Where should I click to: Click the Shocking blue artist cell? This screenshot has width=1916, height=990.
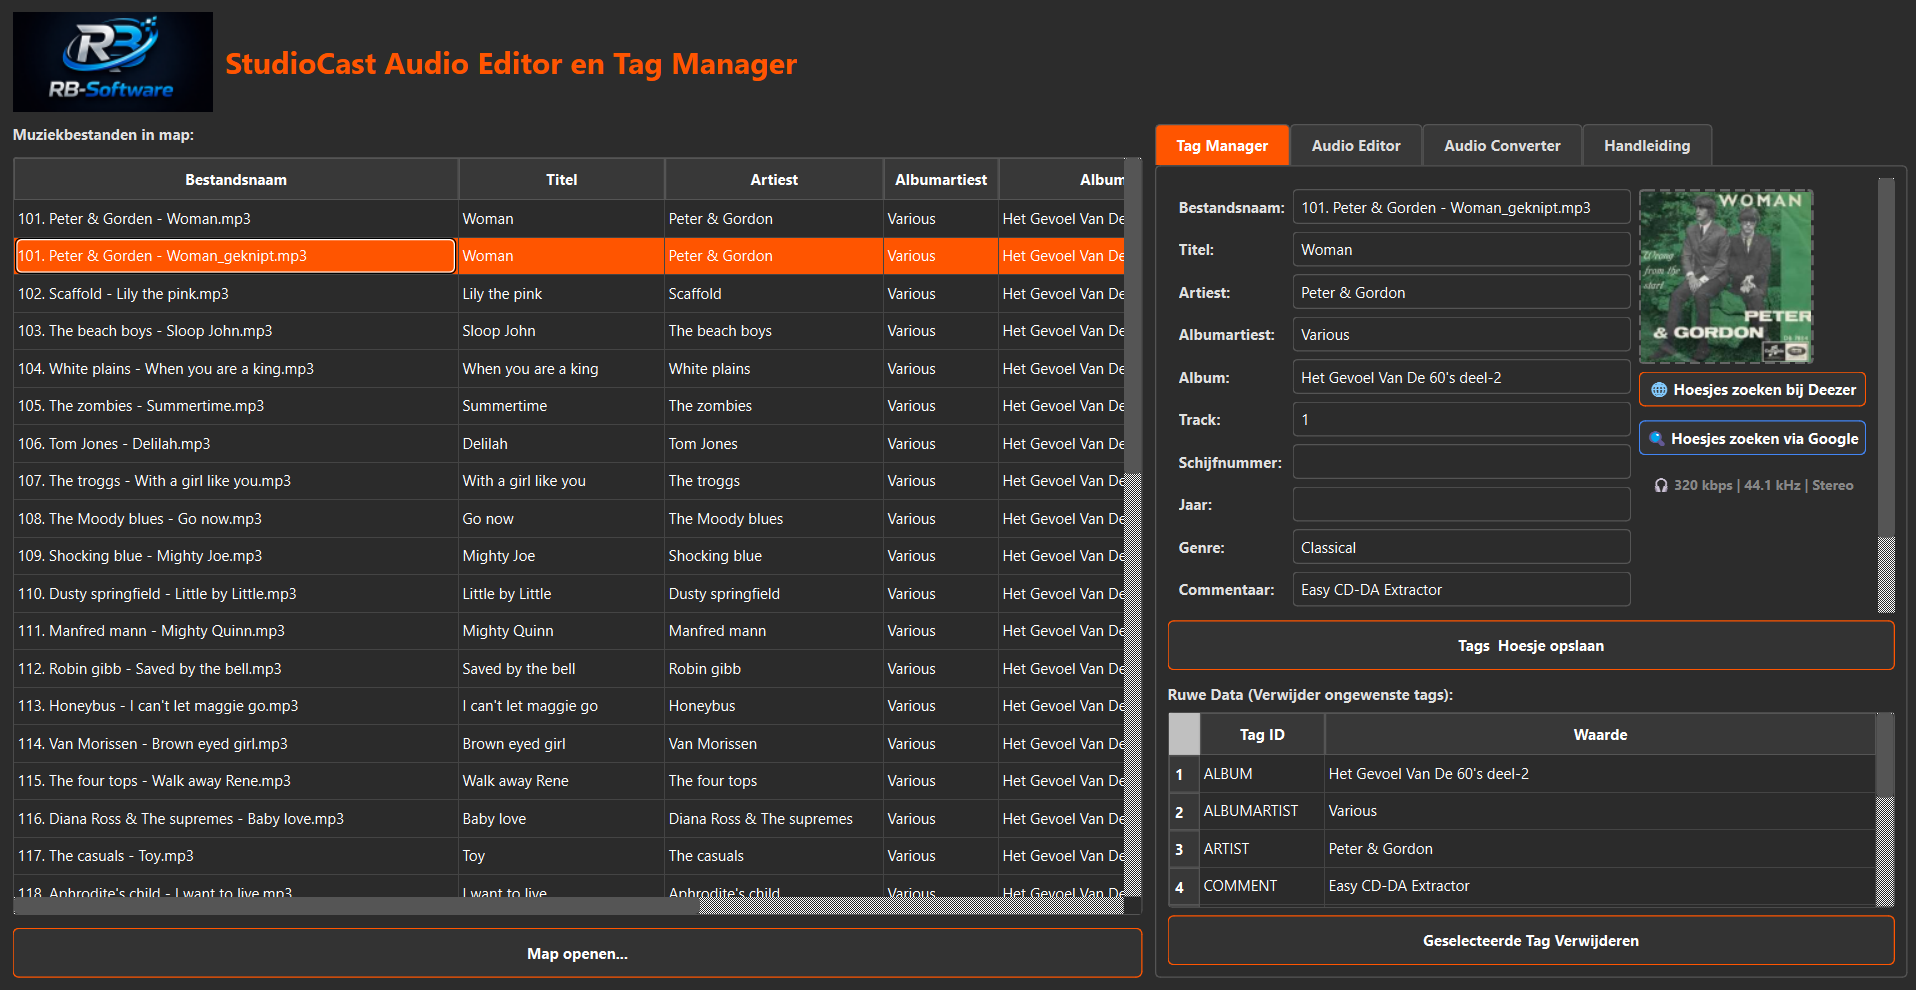pyautogui.click(x=774, y=556)
